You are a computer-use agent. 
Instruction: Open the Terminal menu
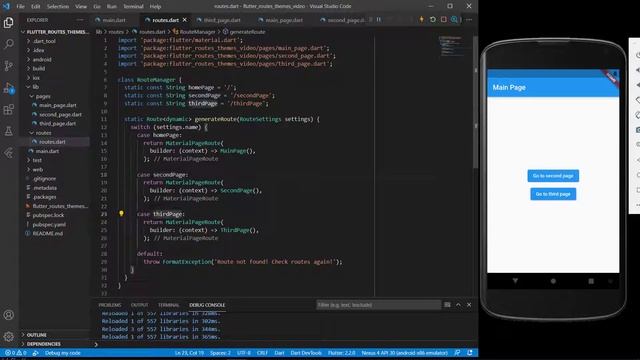pyautogui.click(x=133, y=7)
